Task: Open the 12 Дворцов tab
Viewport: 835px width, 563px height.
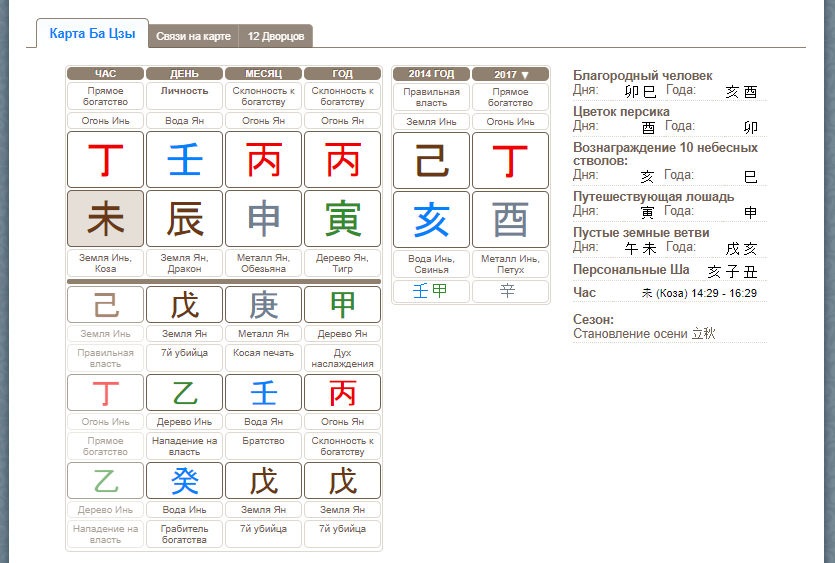Action: [x=276, y=36]
